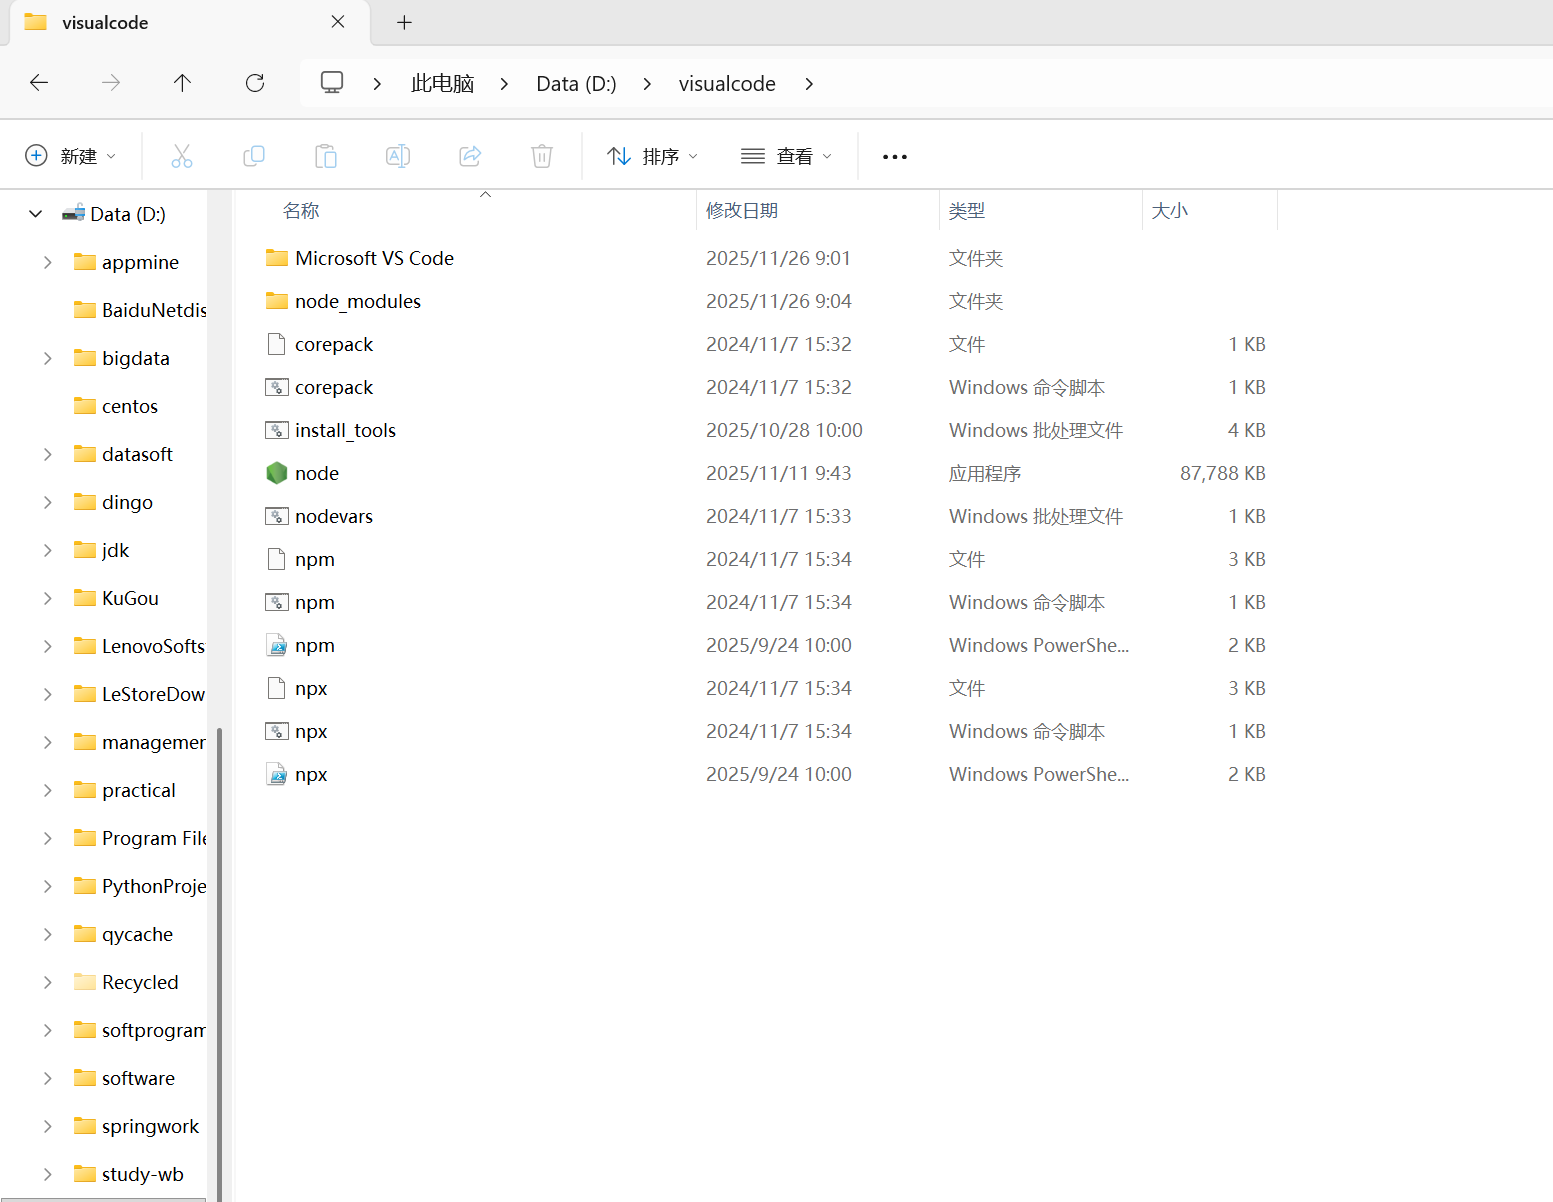Click the Paste clipboard icon
Viewport: 1553px width, 1202px height.
tap(326, 156)
